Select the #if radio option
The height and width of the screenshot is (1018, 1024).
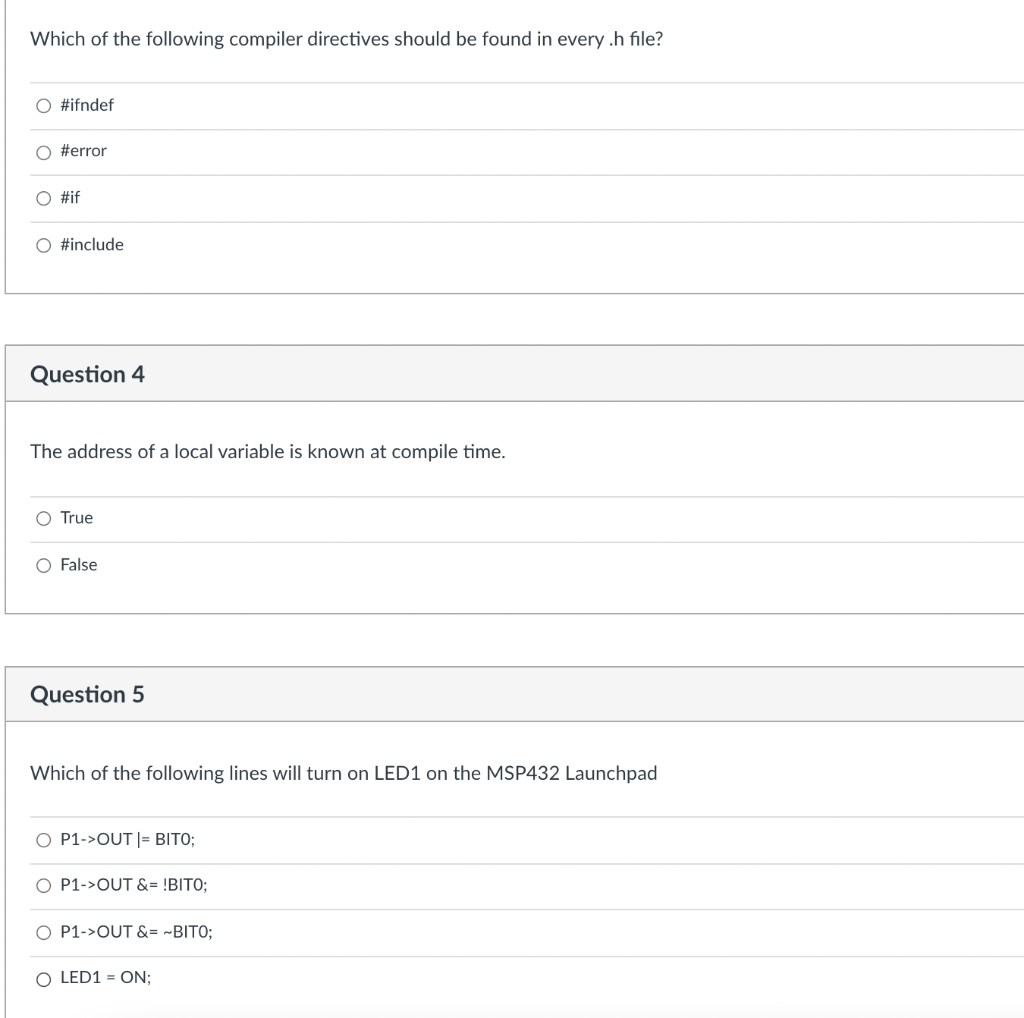click(43, 198)
